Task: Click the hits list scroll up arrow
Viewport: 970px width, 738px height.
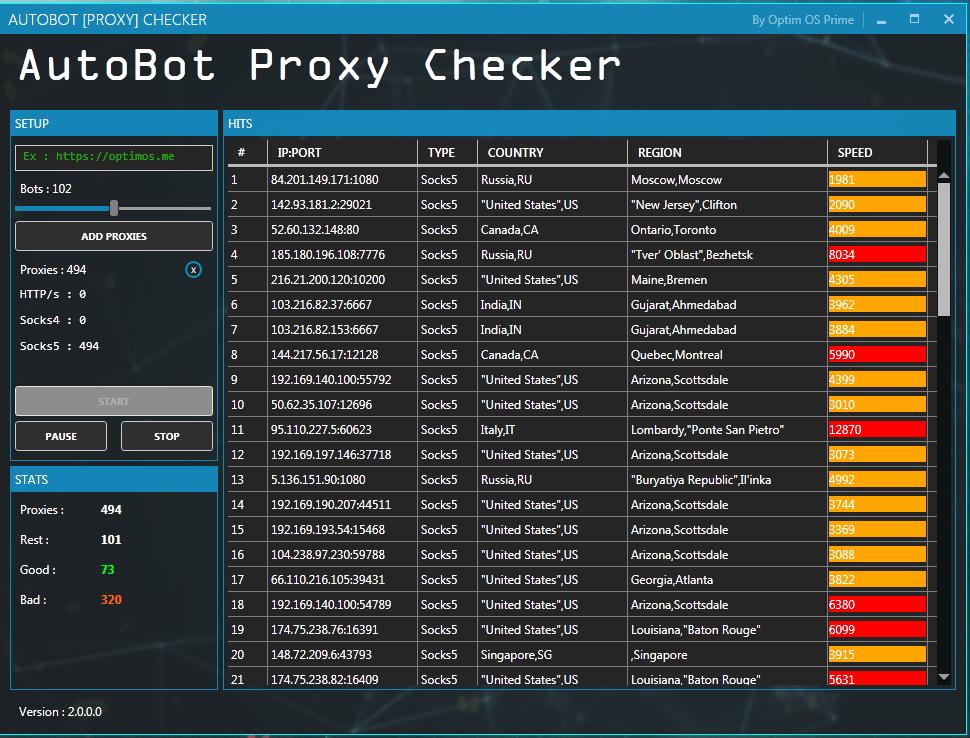Action: pos(944,176)
